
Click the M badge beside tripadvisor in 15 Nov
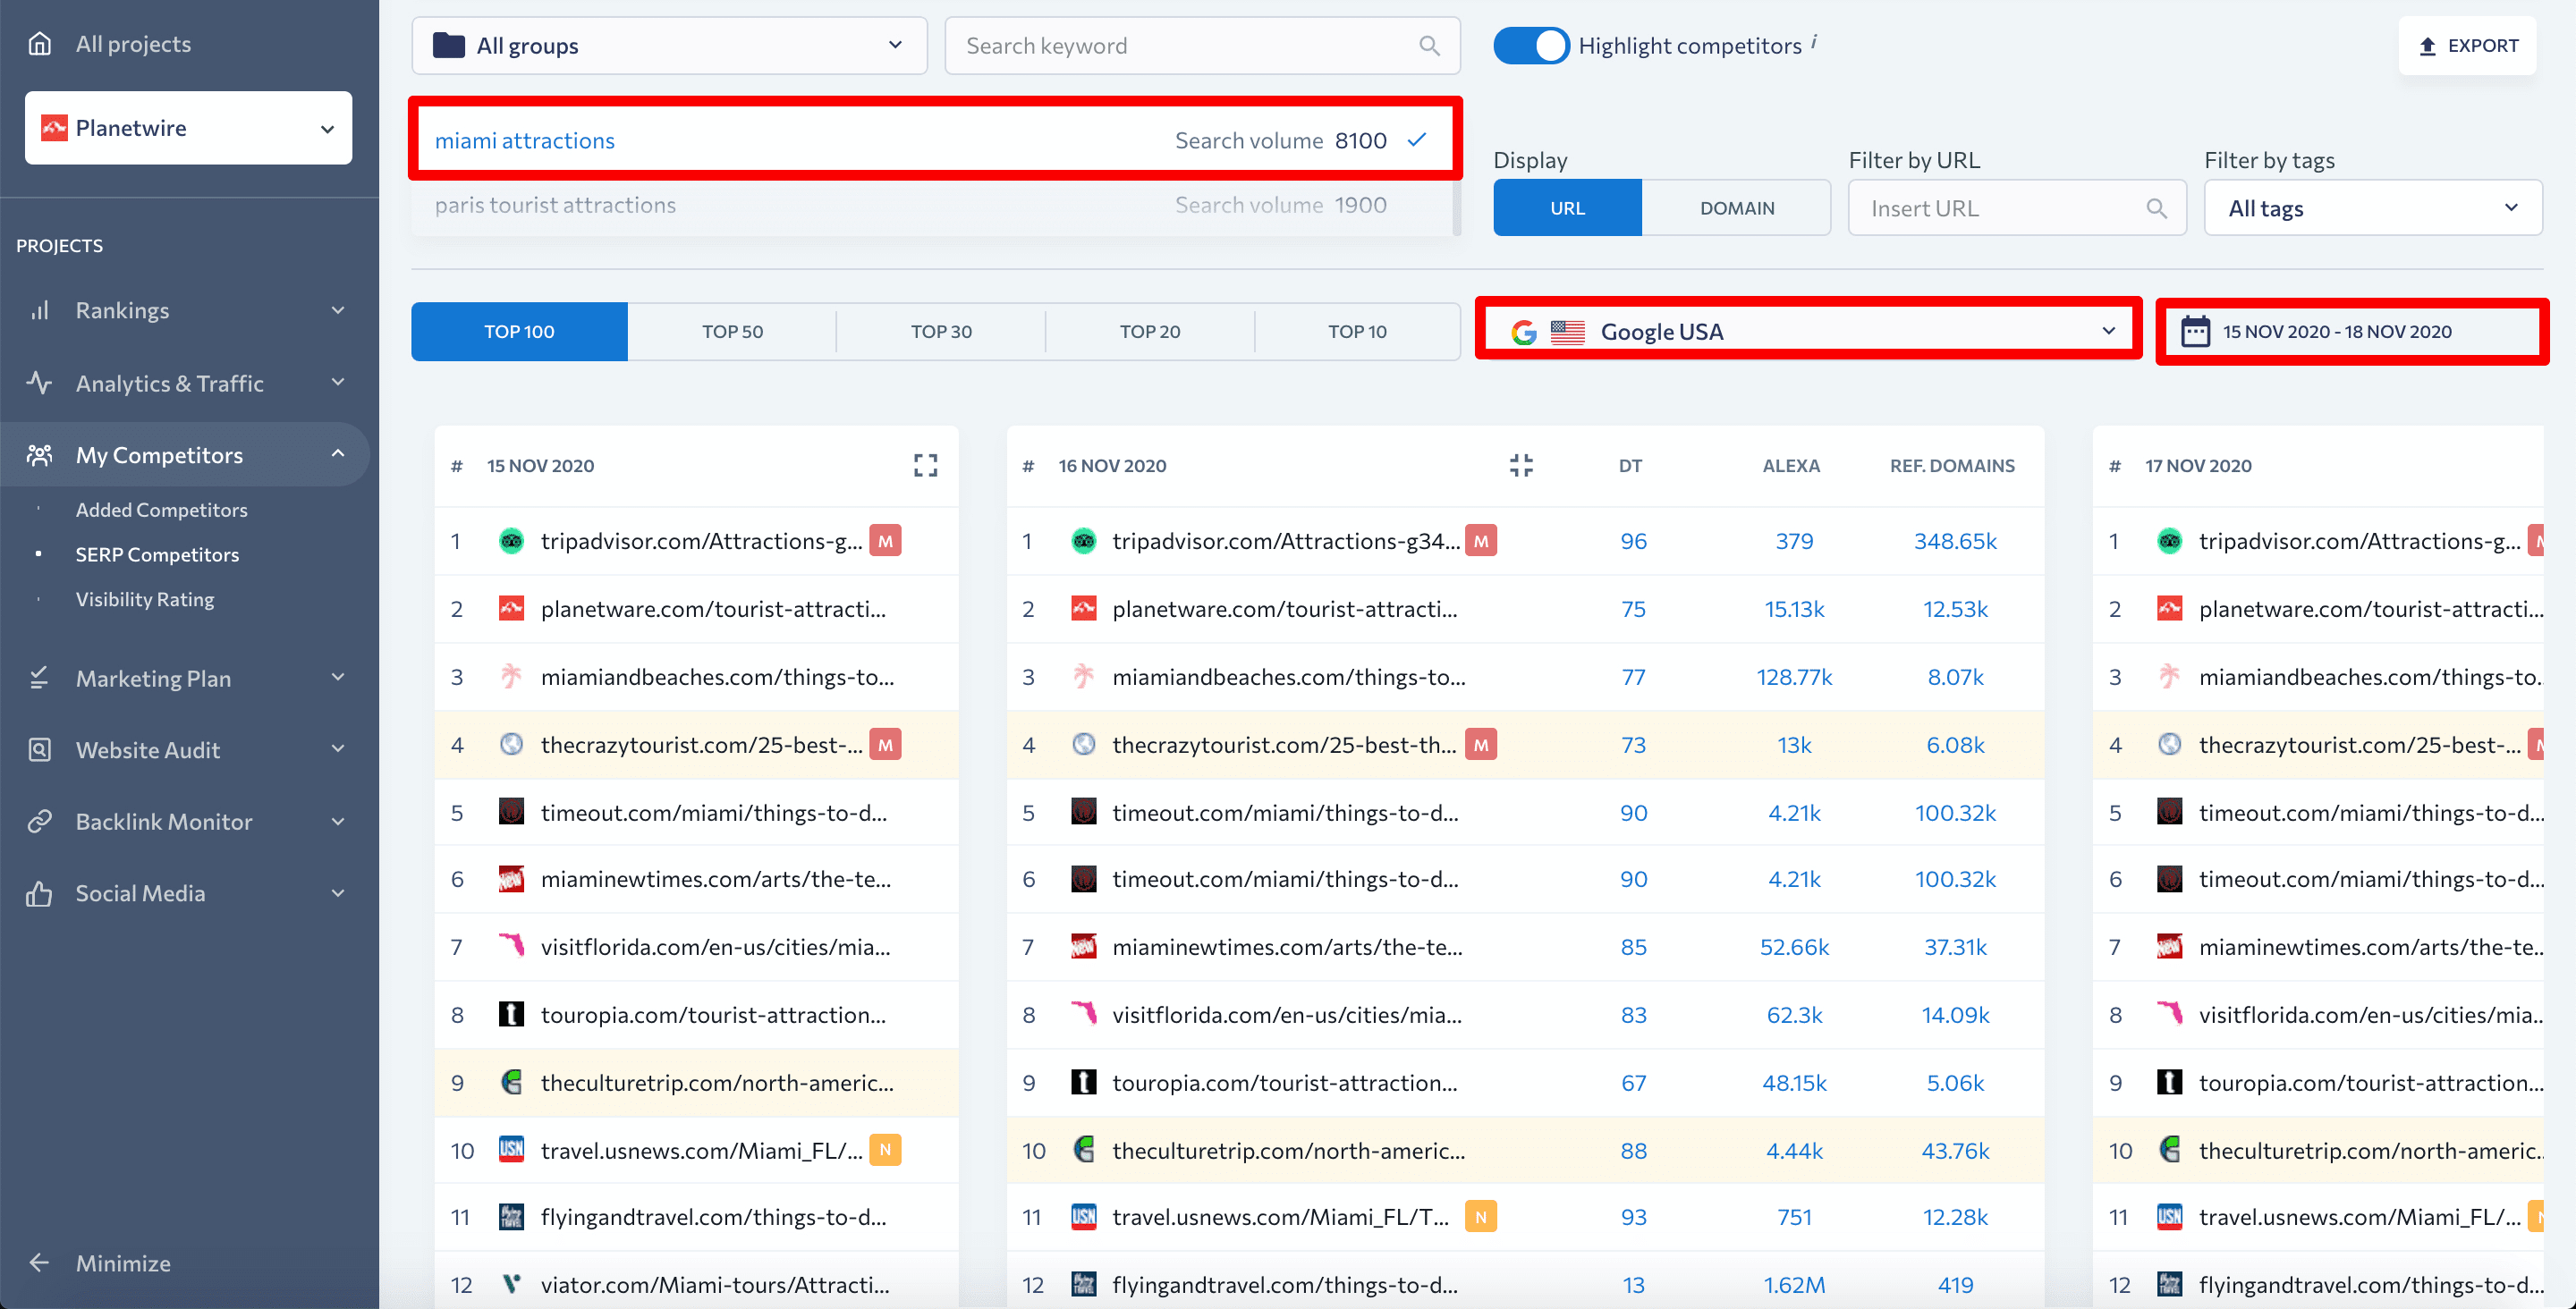pos(885,541)
